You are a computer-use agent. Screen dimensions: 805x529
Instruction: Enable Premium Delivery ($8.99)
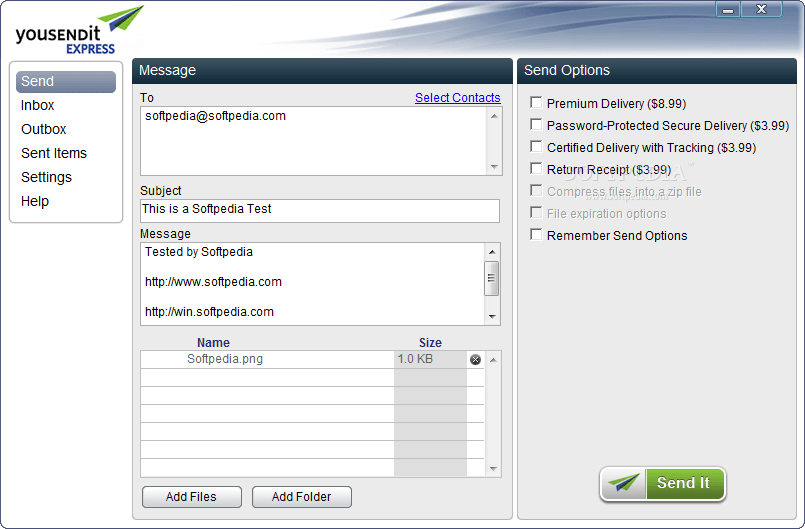536,103
